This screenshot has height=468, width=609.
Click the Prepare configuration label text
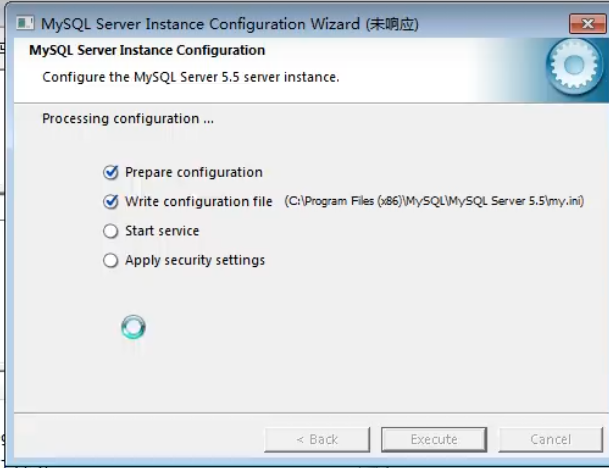(x=193, y=172)
